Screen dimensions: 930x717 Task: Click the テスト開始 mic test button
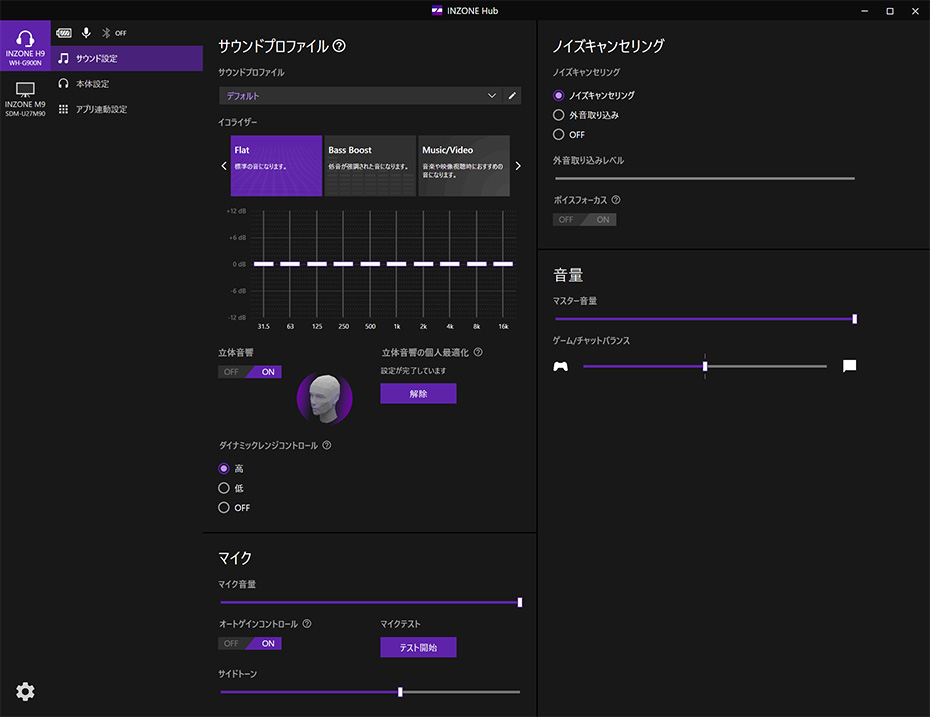(x=418, y=648)
